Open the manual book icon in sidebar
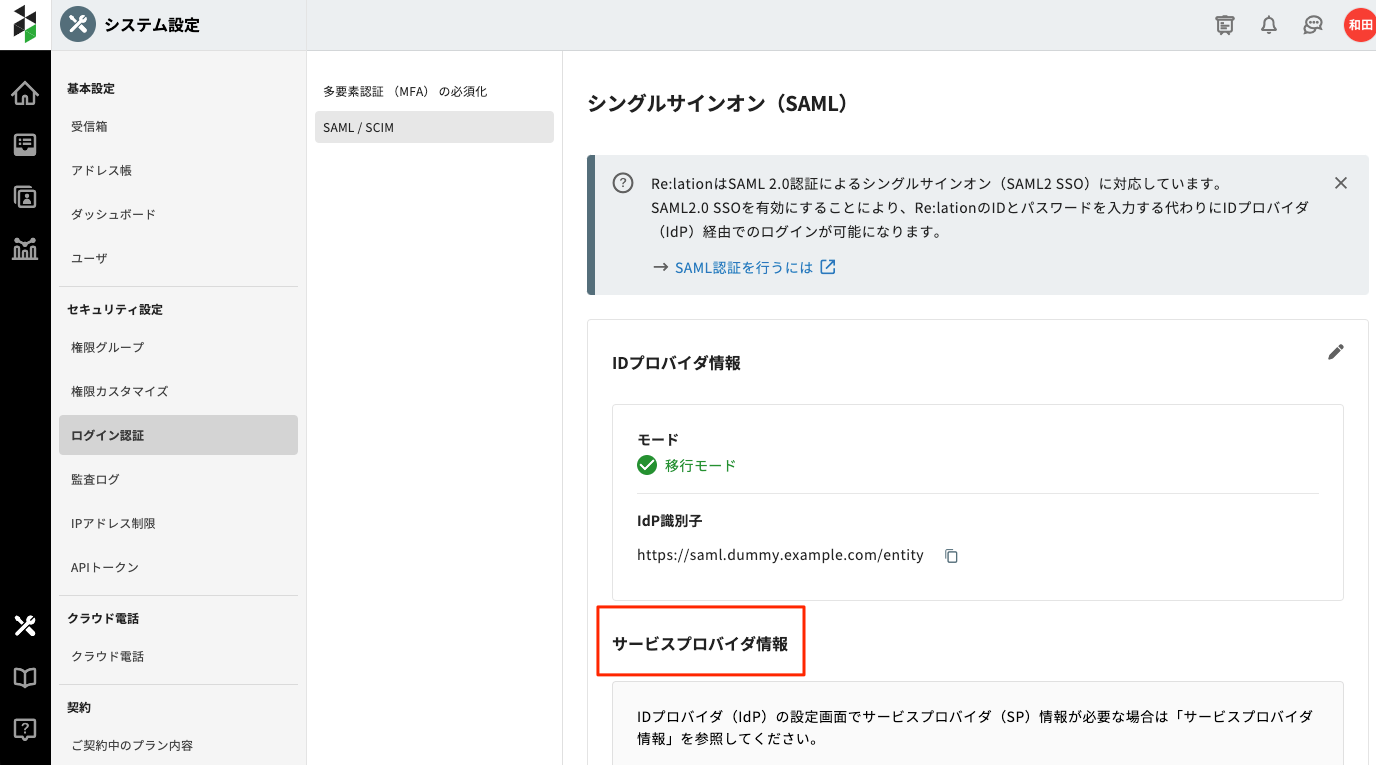 [25, 678]
